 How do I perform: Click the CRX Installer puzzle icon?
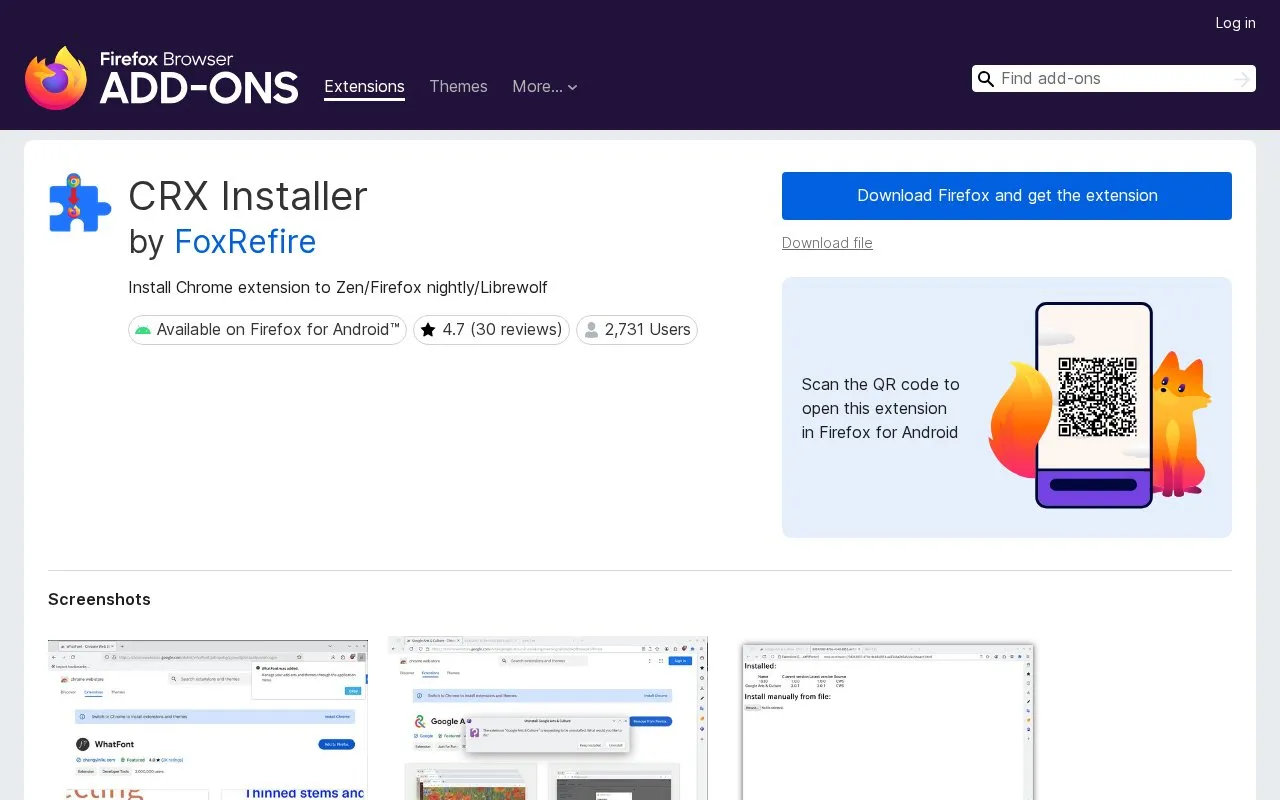(x=80, y=203)
